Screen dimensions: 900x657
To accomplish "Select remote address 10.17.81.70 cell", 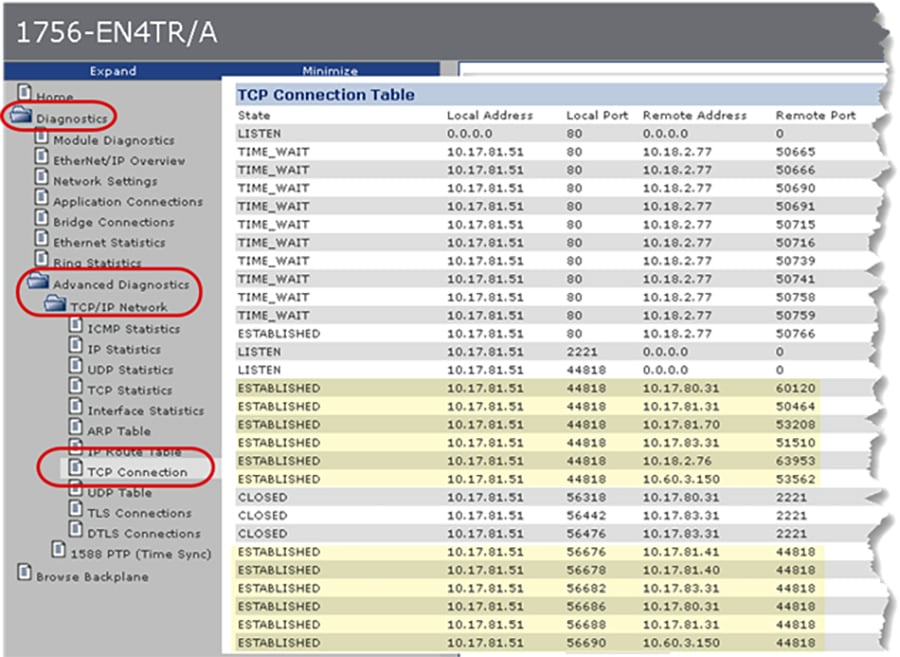I will 681,425.
